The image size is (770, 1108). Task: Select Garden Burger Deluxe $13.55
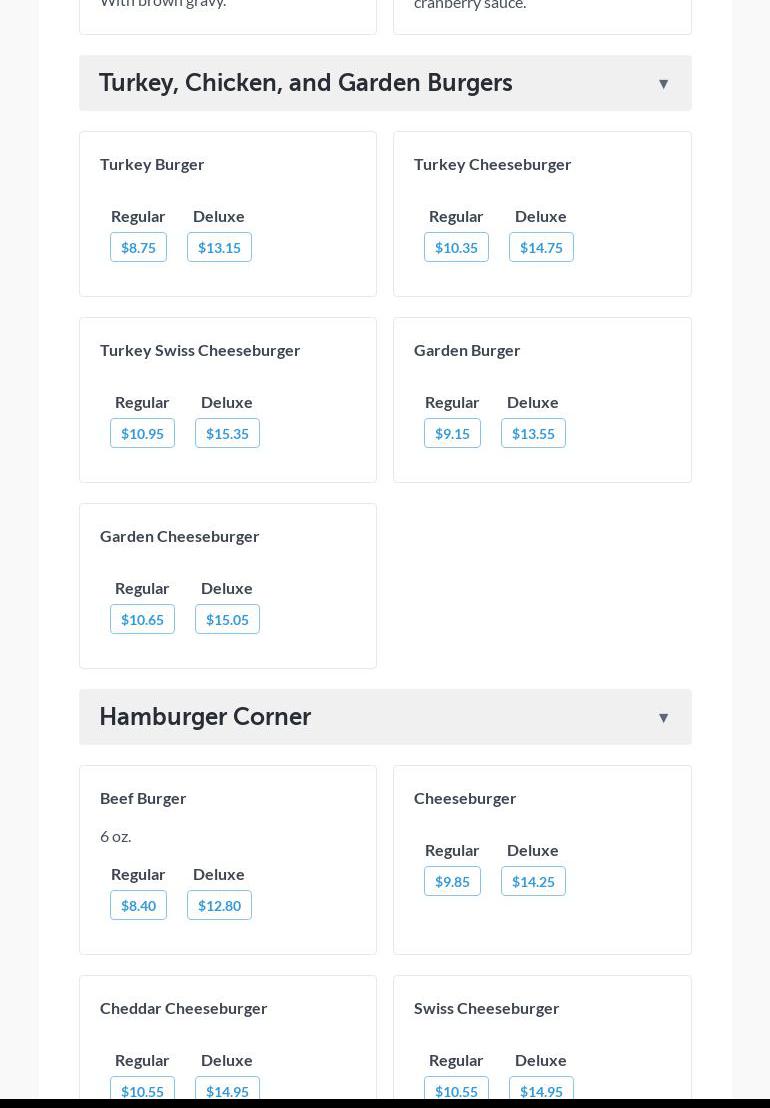(x=533, y=433)
